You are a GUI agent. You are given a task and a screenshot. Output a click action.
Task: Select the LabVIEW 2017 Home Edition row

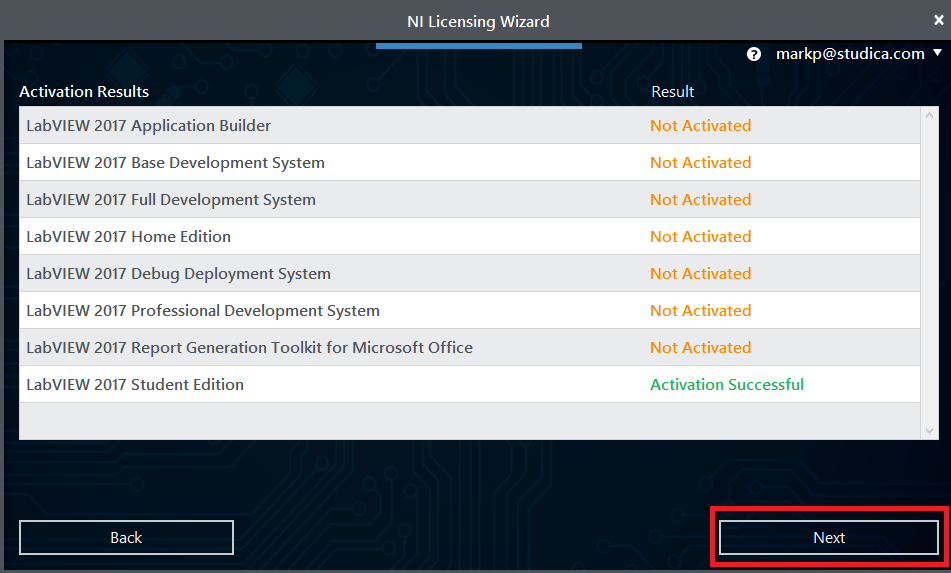pyautogui.click(x=469, y=236)
